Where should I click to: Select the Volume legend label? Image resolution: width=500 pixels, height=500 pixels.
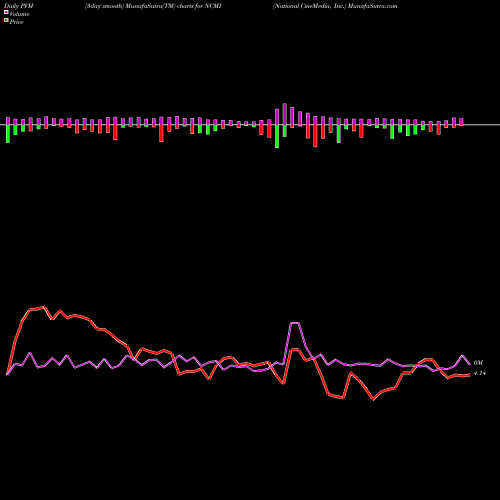click(x=19, y=14)
